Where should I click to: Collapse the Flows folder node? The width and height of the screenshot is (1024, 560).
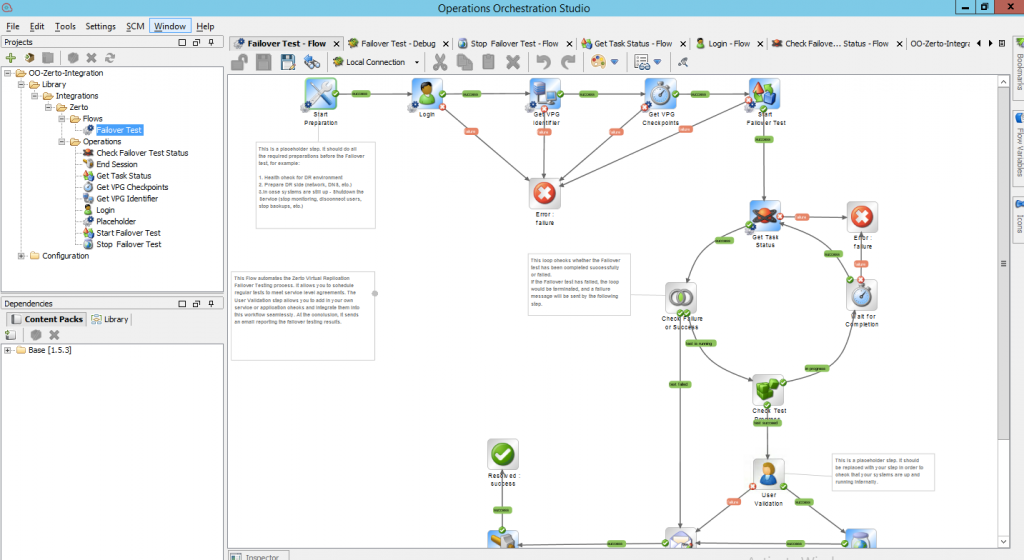[x=62, y=119]
